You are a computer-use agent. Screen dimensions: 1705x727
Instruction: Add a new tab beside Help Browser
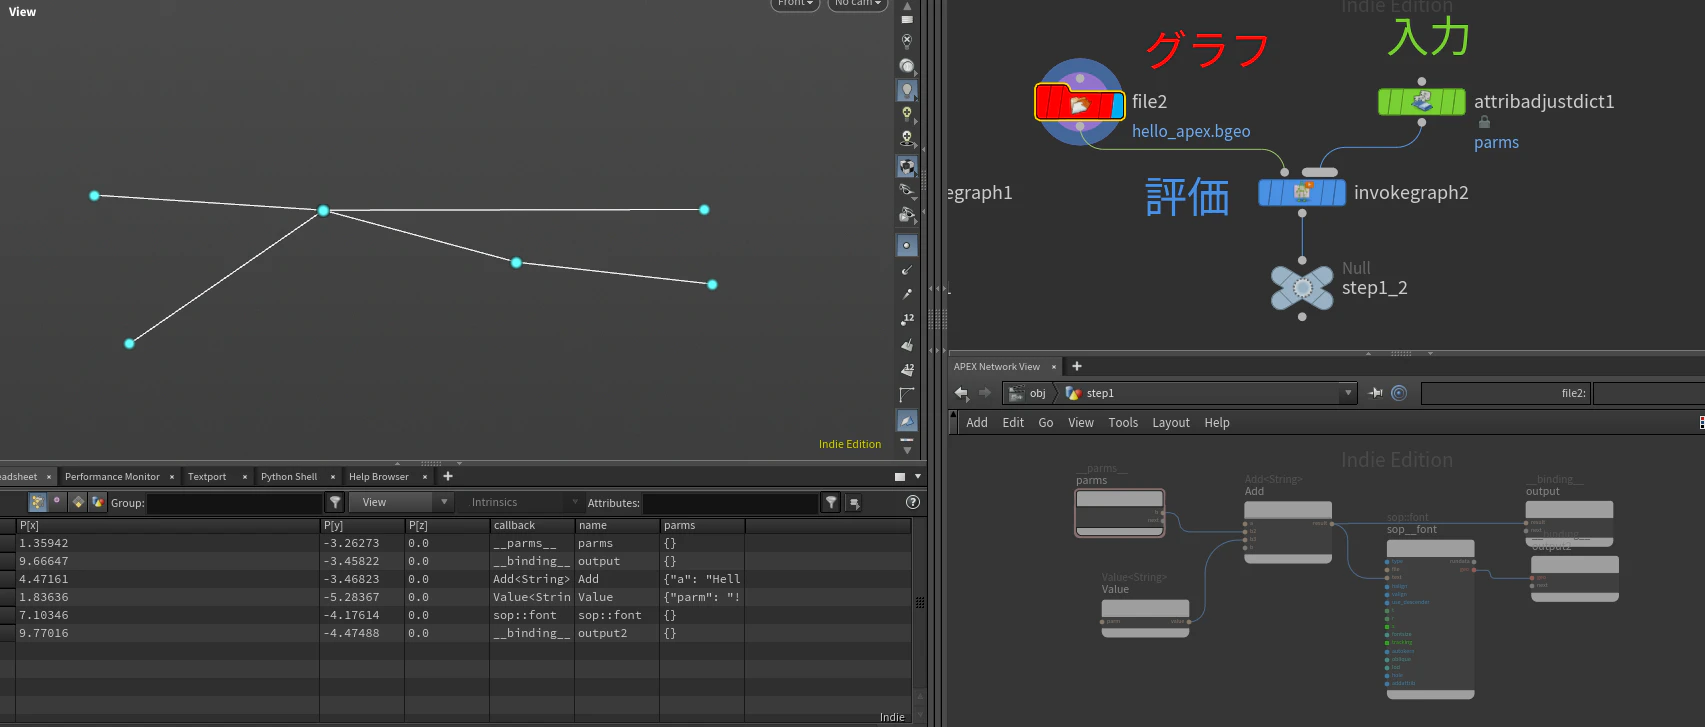(x=448, y=477)
